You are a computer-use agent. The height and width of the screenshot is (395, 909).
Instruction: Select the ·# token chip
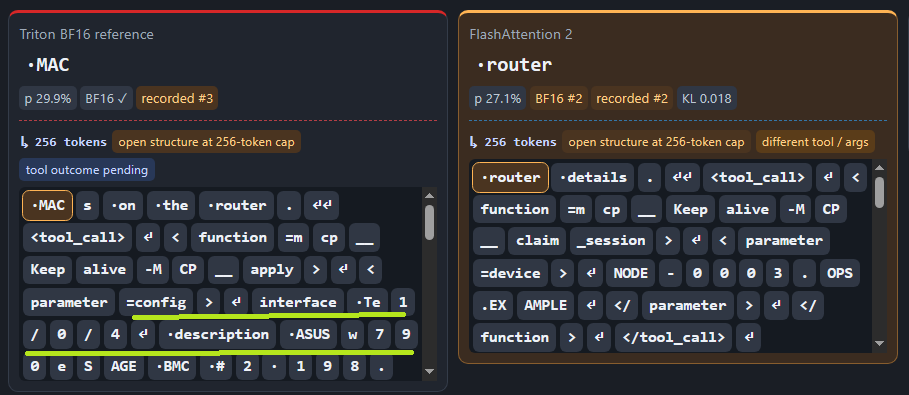tap(216, 367)
